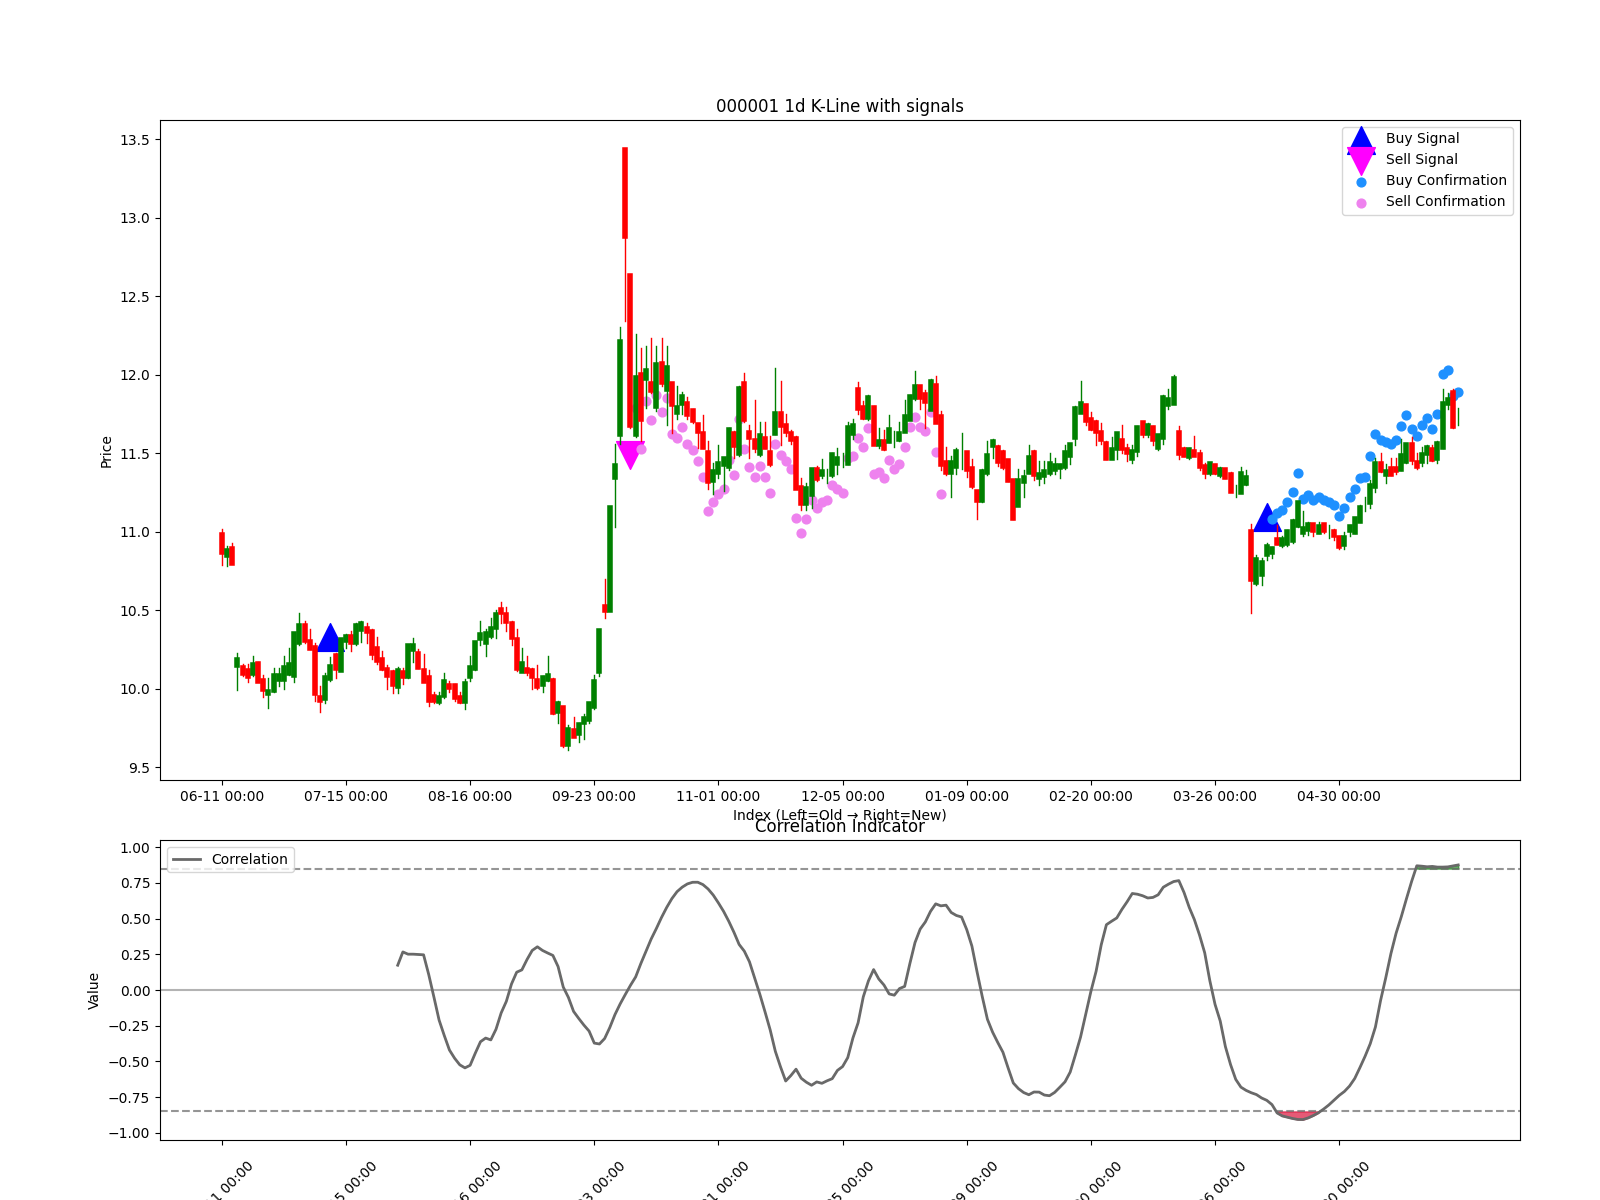Click the 11.0 price tick label

click(x=134, y=533)
